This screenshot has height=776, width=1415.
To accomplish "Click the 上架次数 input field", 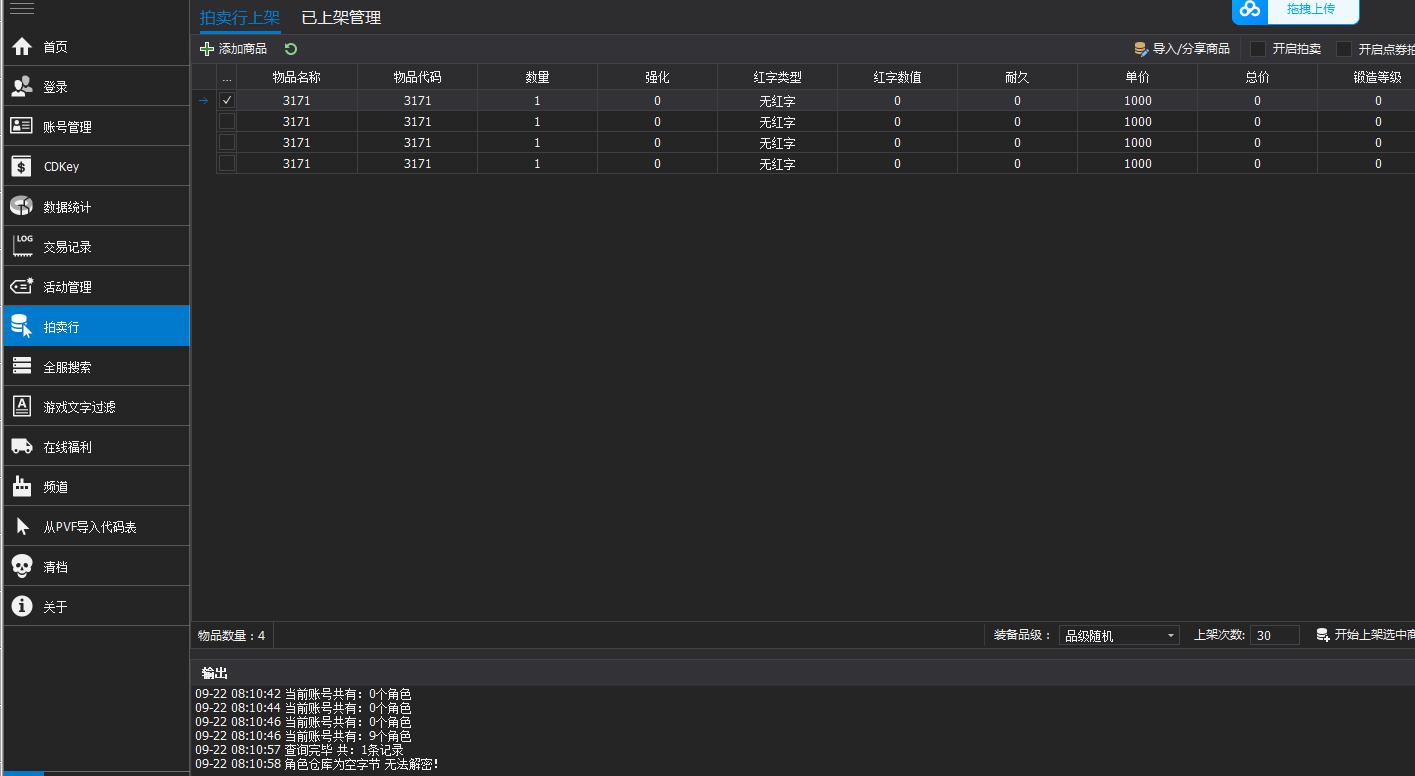I will click(x=1274, y=636).
